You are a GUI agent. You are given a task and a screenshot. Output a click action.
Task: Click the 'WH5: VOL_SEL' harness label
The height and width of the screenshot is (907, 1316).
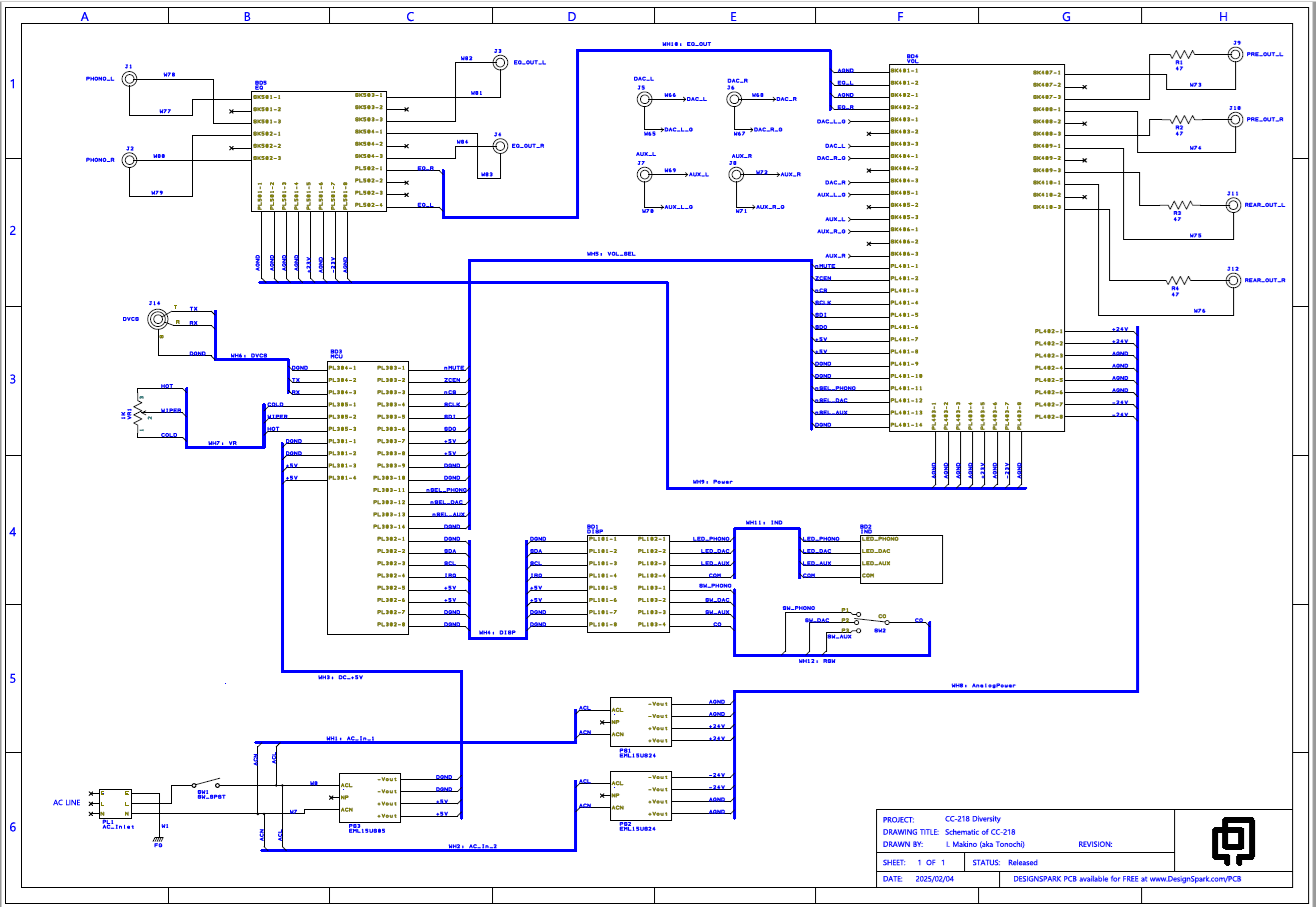click(x=611, y=254)
